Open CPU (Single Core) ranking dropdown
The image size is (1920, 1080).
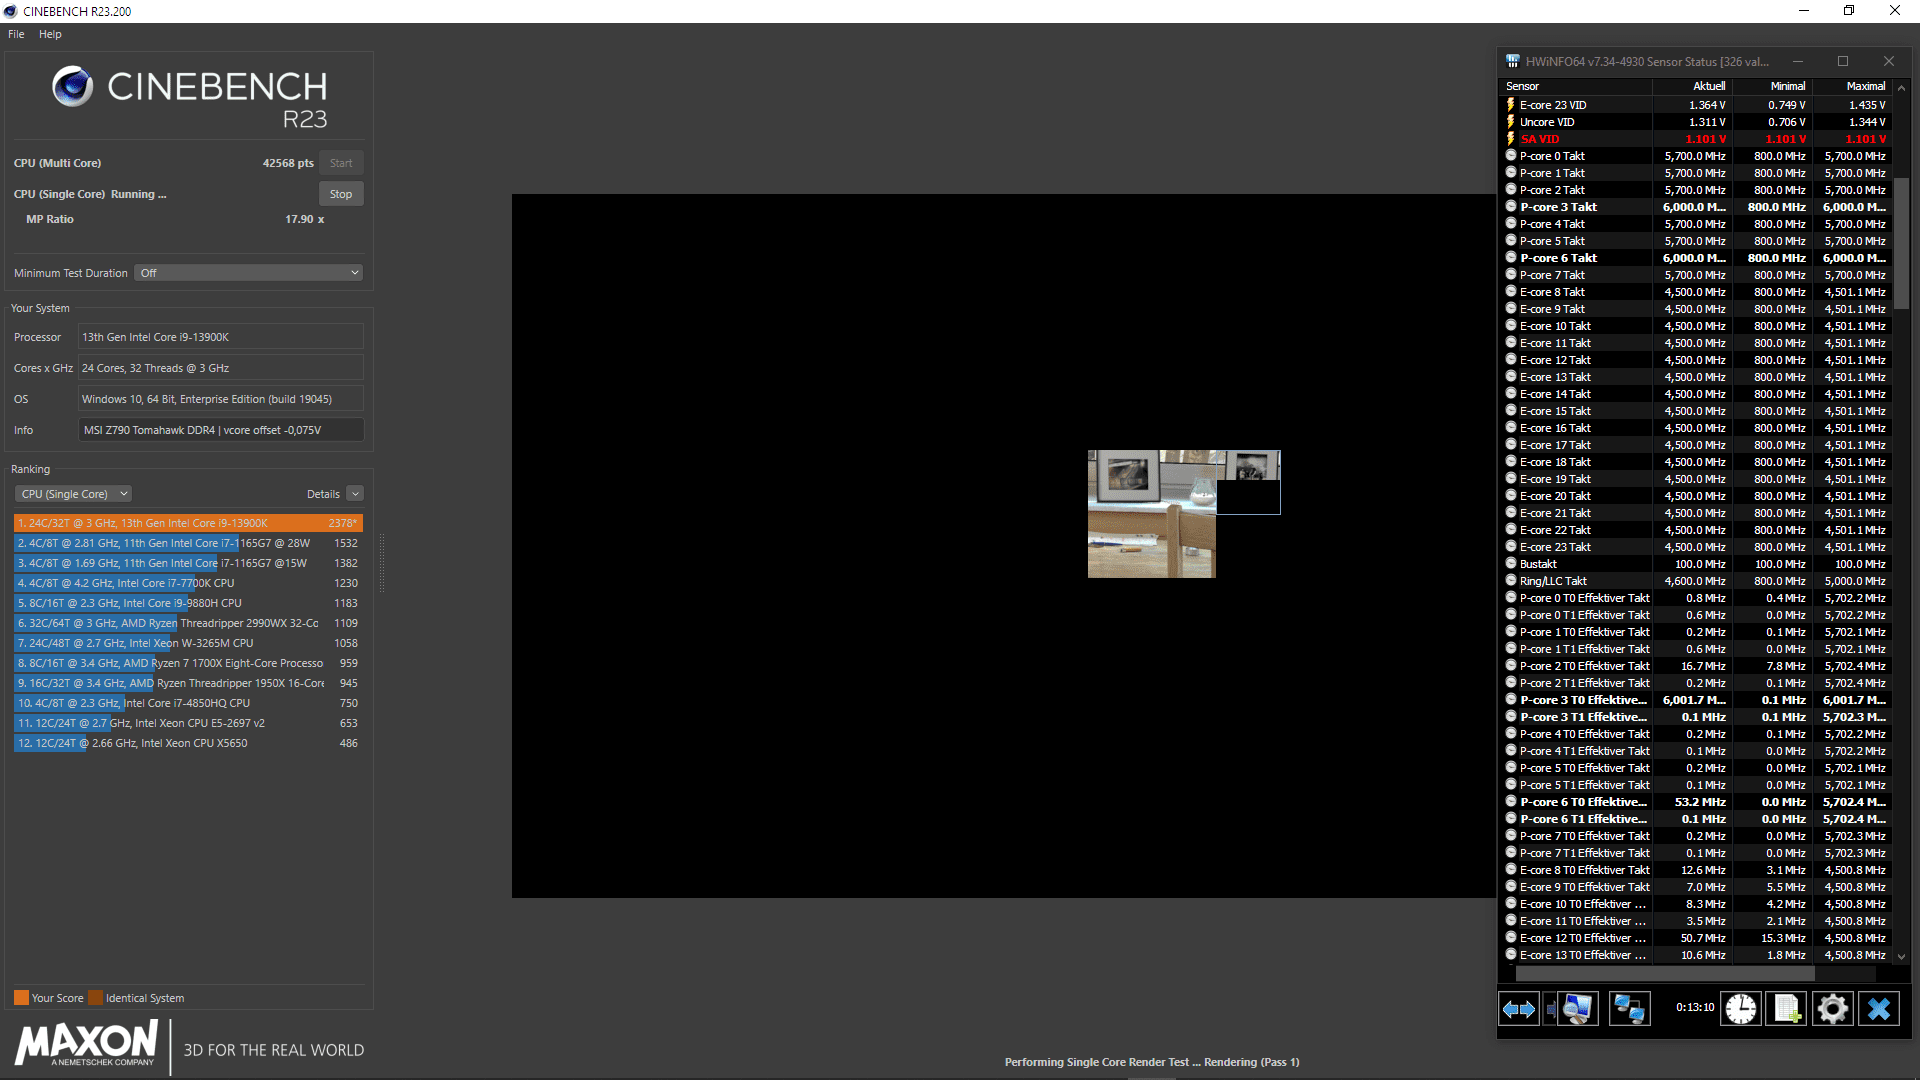coord(73,494)
